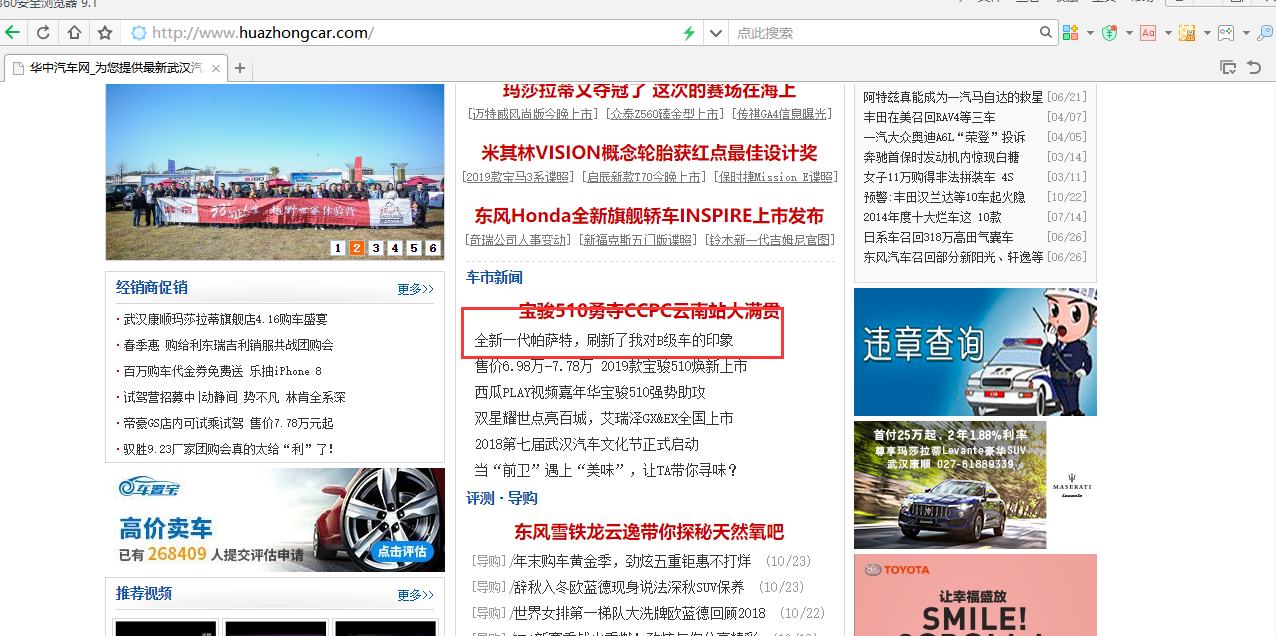Show carousel slide 4
Screen dimensions: 1276x636
(x=395, y=248)
